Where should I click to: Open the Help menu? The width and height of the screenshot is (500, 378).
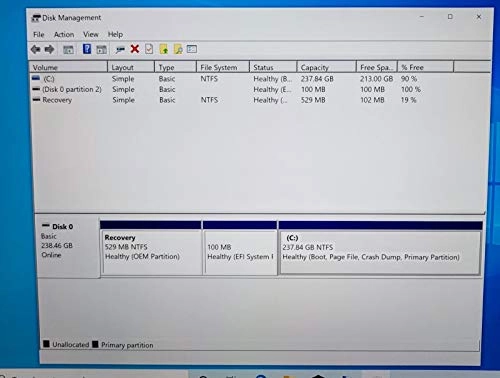tap(115, 34)
